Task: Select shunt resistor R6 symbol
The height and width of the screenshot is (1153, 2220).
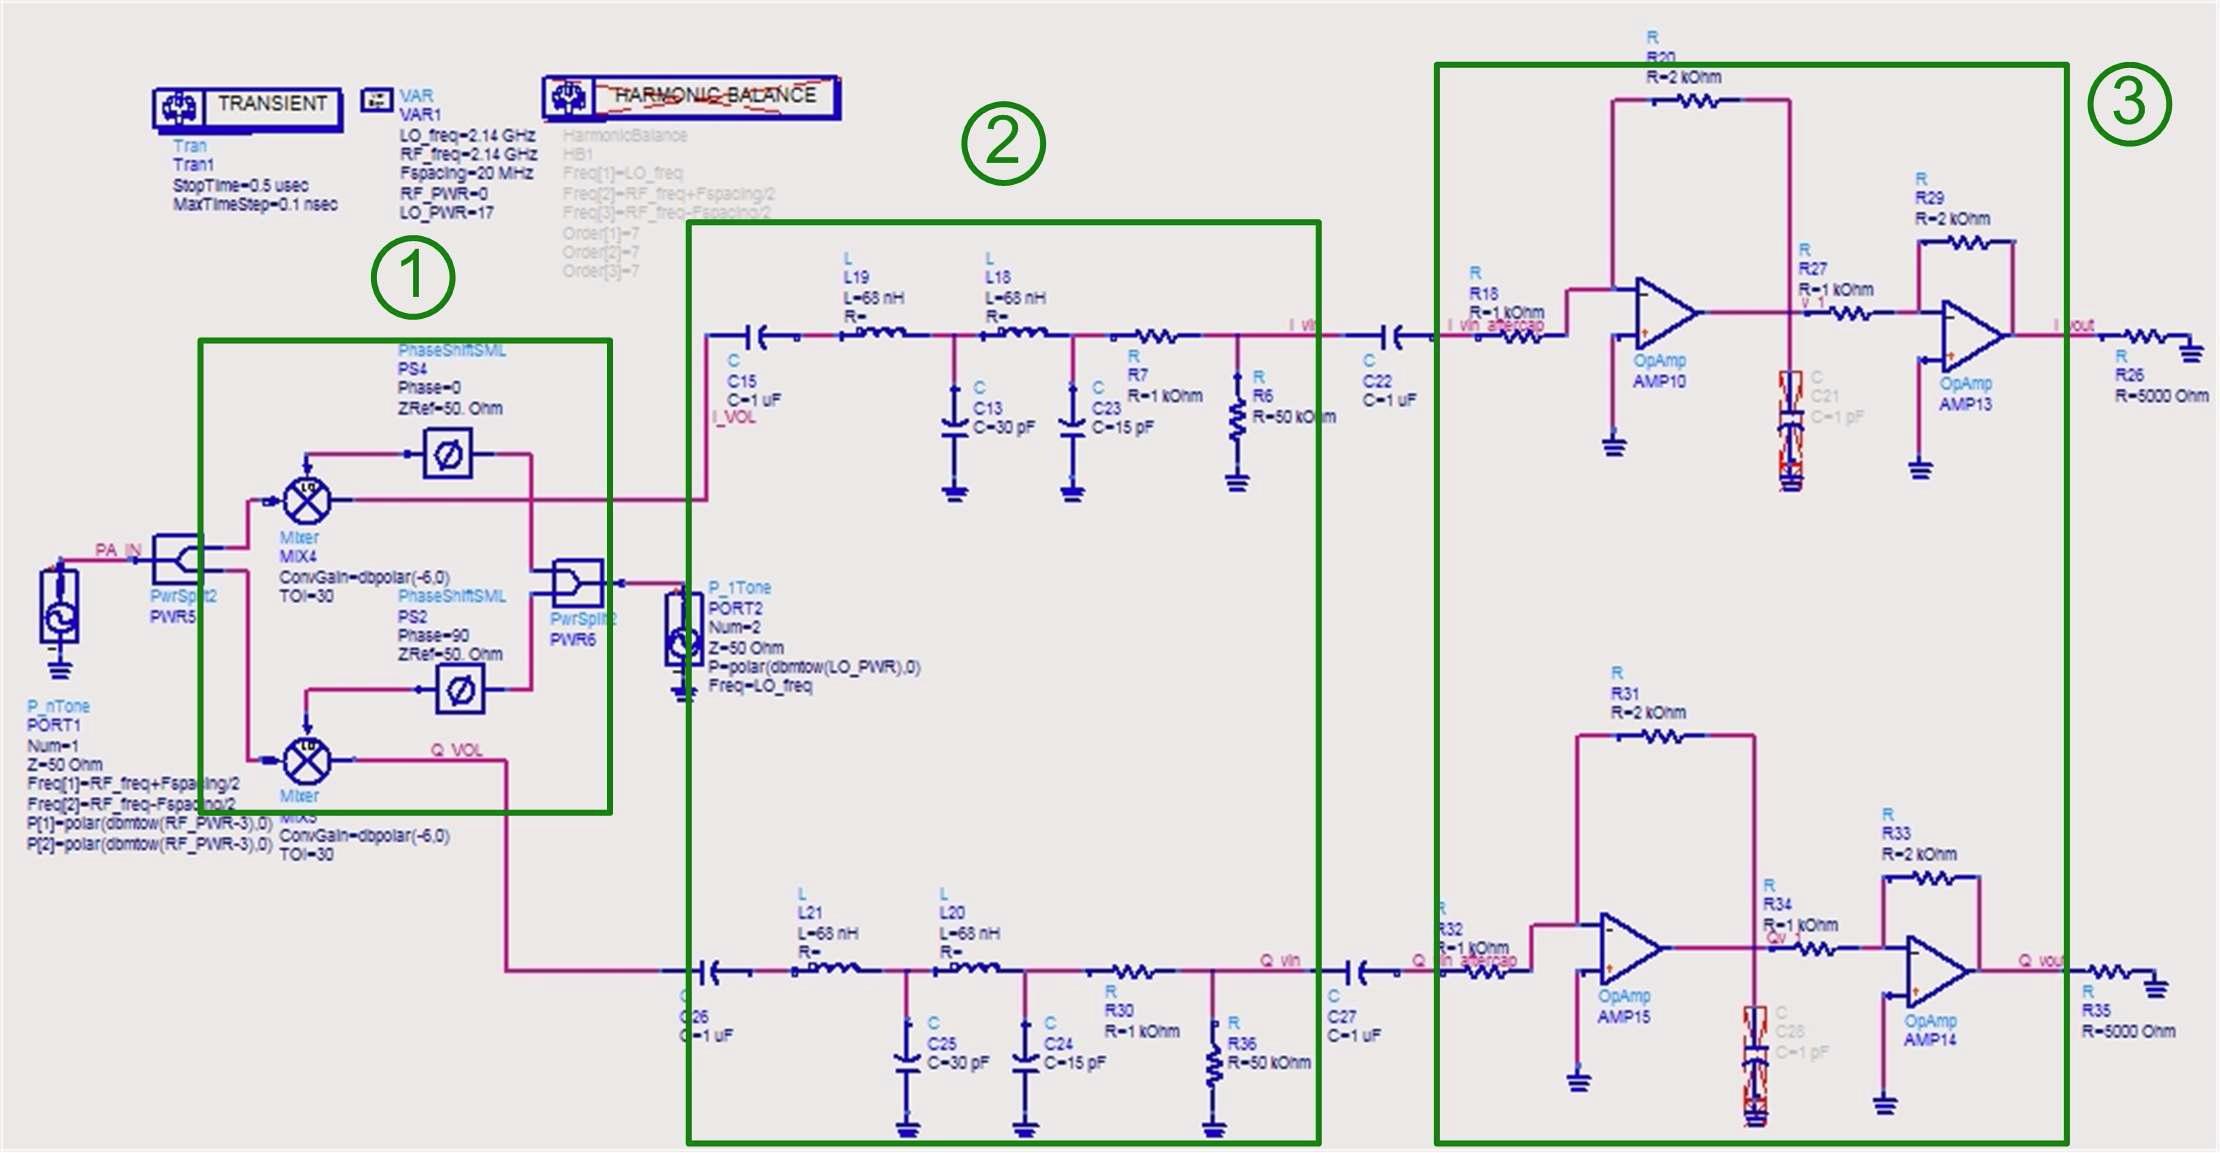Action: pos(1237,420)
